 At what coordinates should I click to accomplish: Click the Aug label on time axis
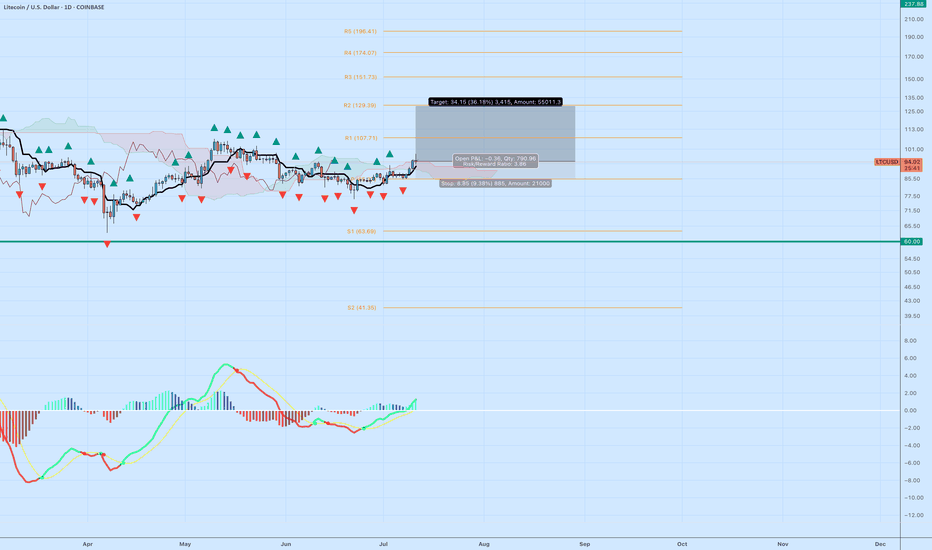coord(484,544)
